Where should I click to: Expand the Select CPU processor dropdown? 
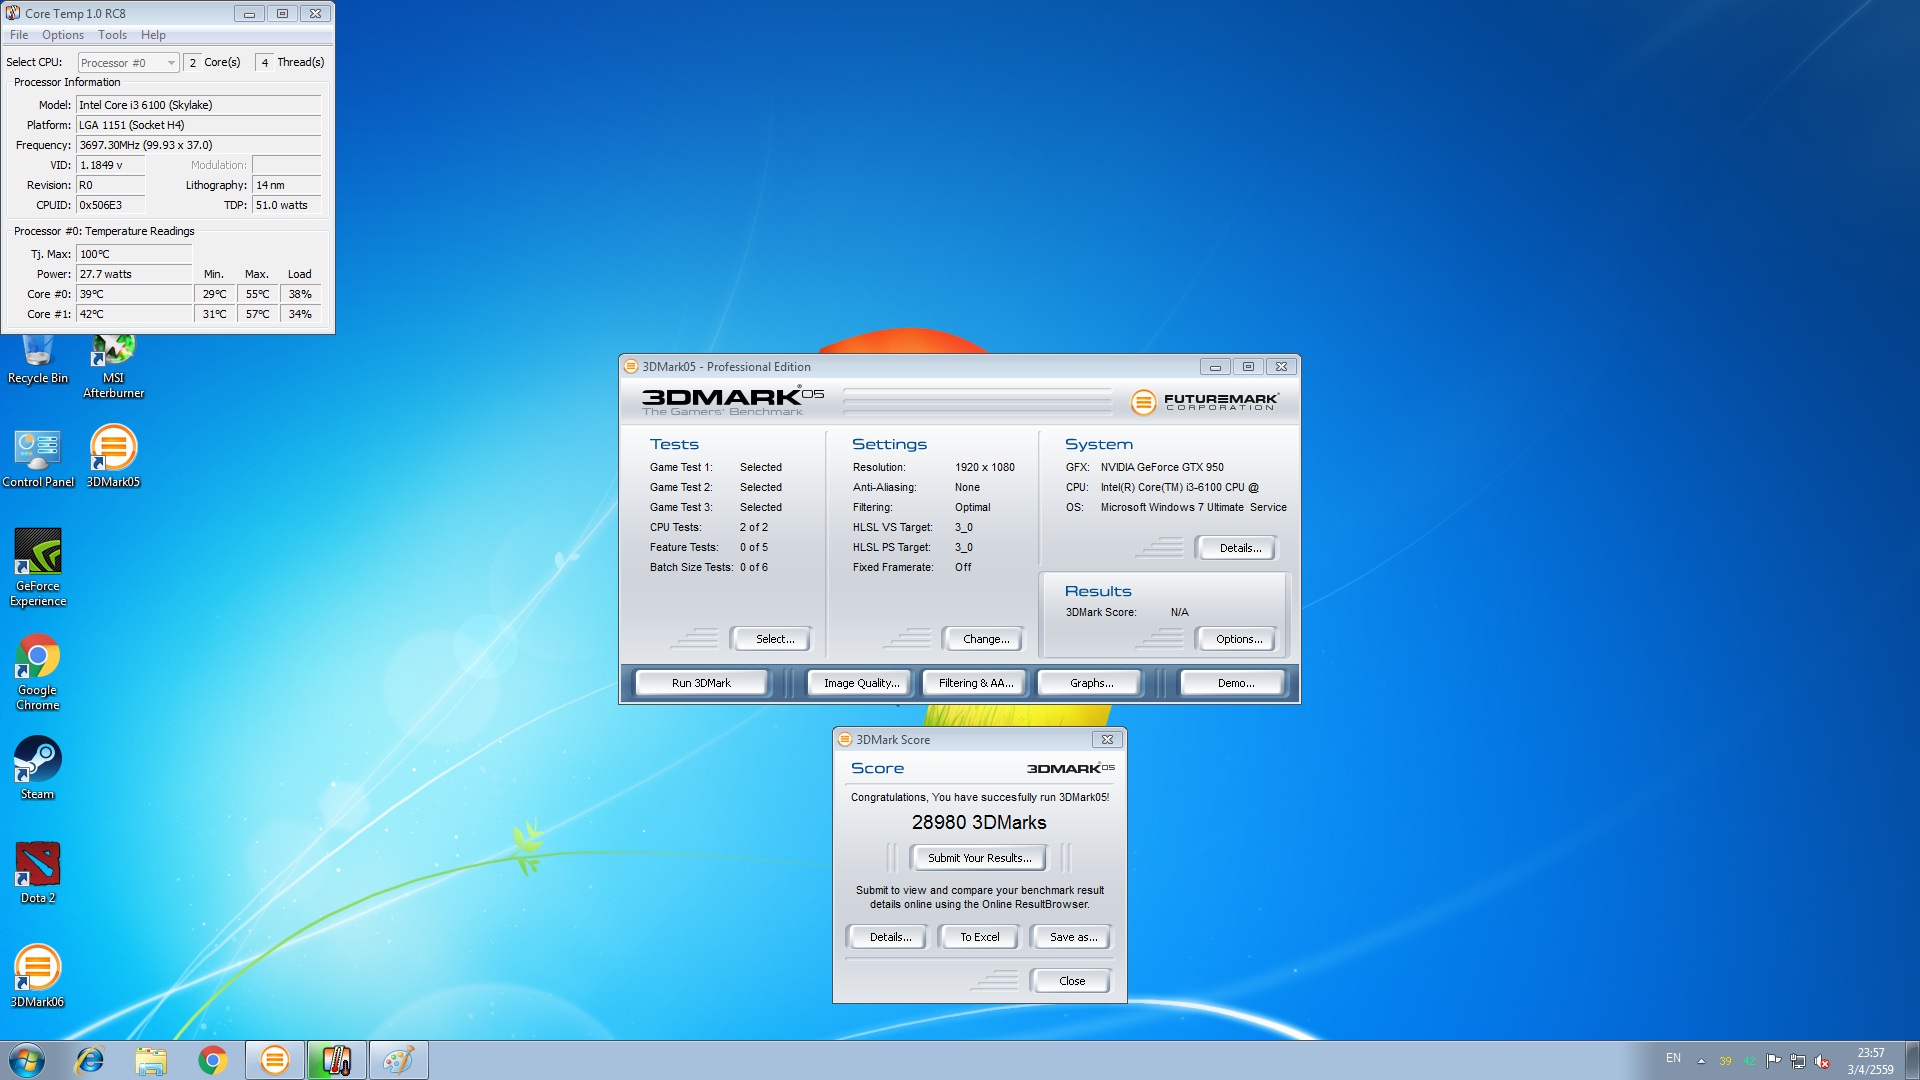point(171,63)
